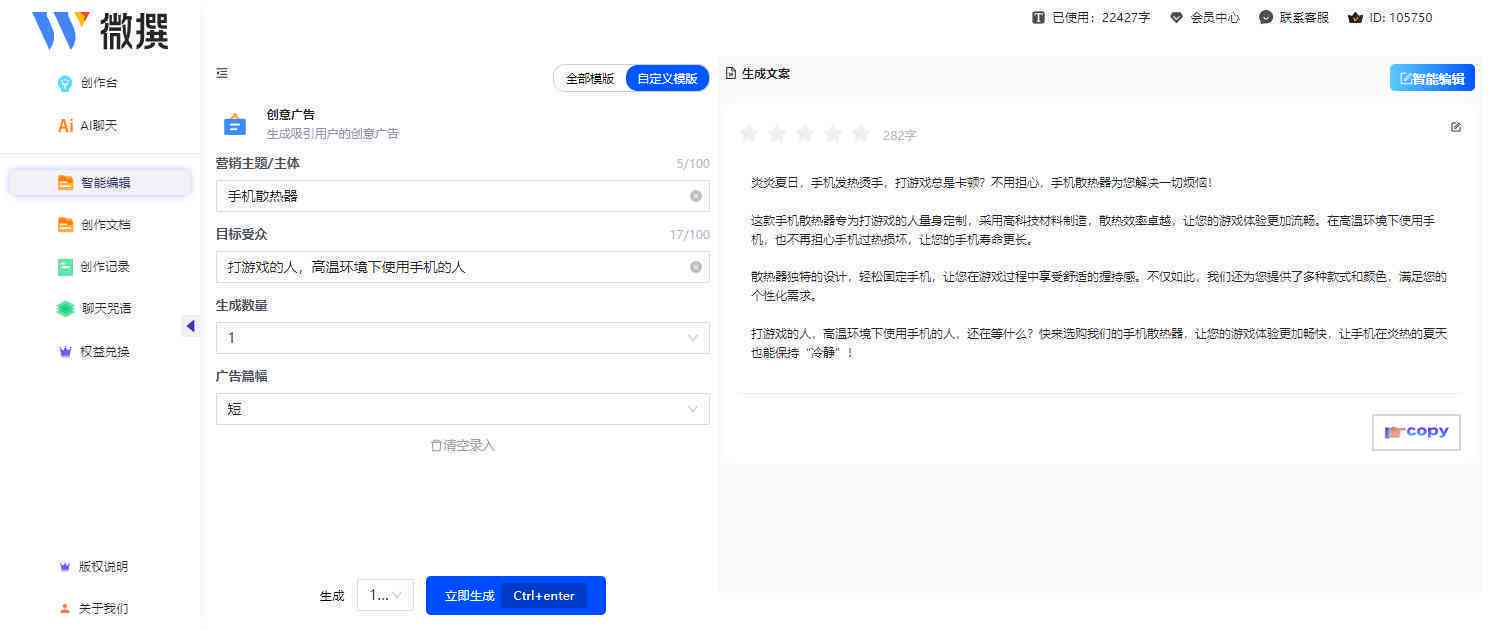Rate with the first star
Image resolution: width=1490 pixels, height=630 pixels.
point(749,133)
